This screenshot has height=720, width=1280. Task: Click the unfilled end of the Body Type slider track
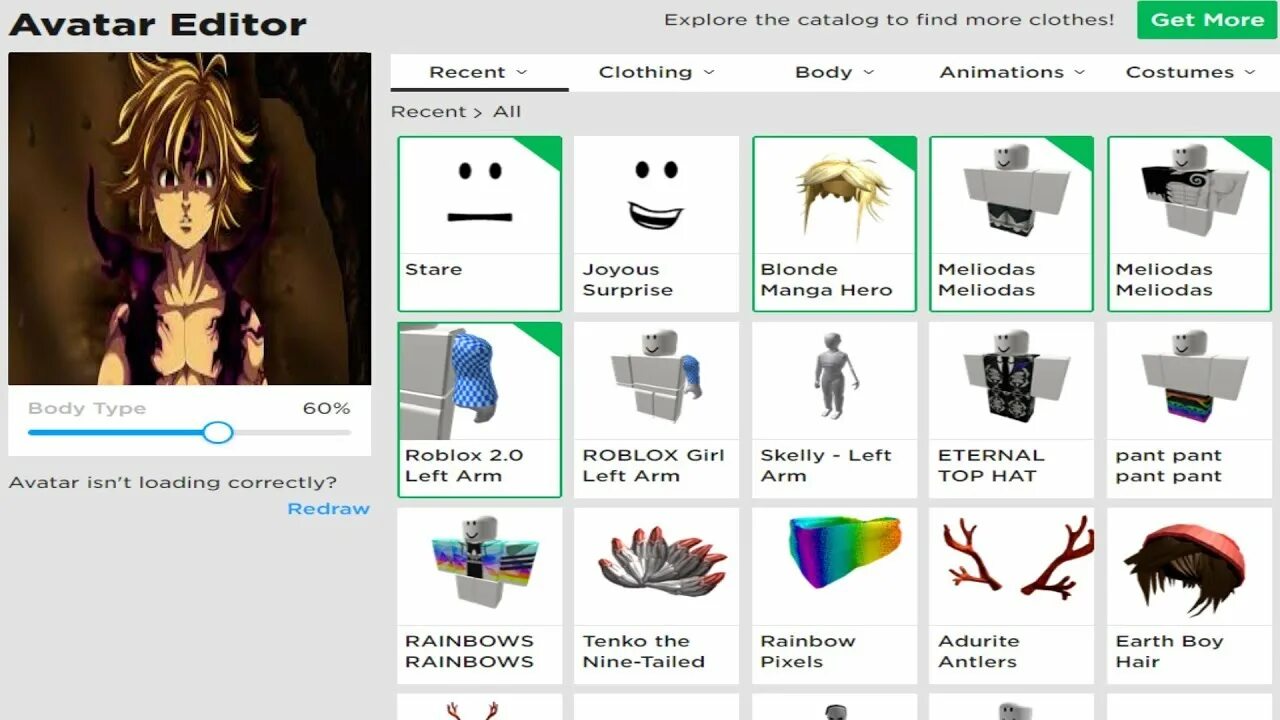291,432
